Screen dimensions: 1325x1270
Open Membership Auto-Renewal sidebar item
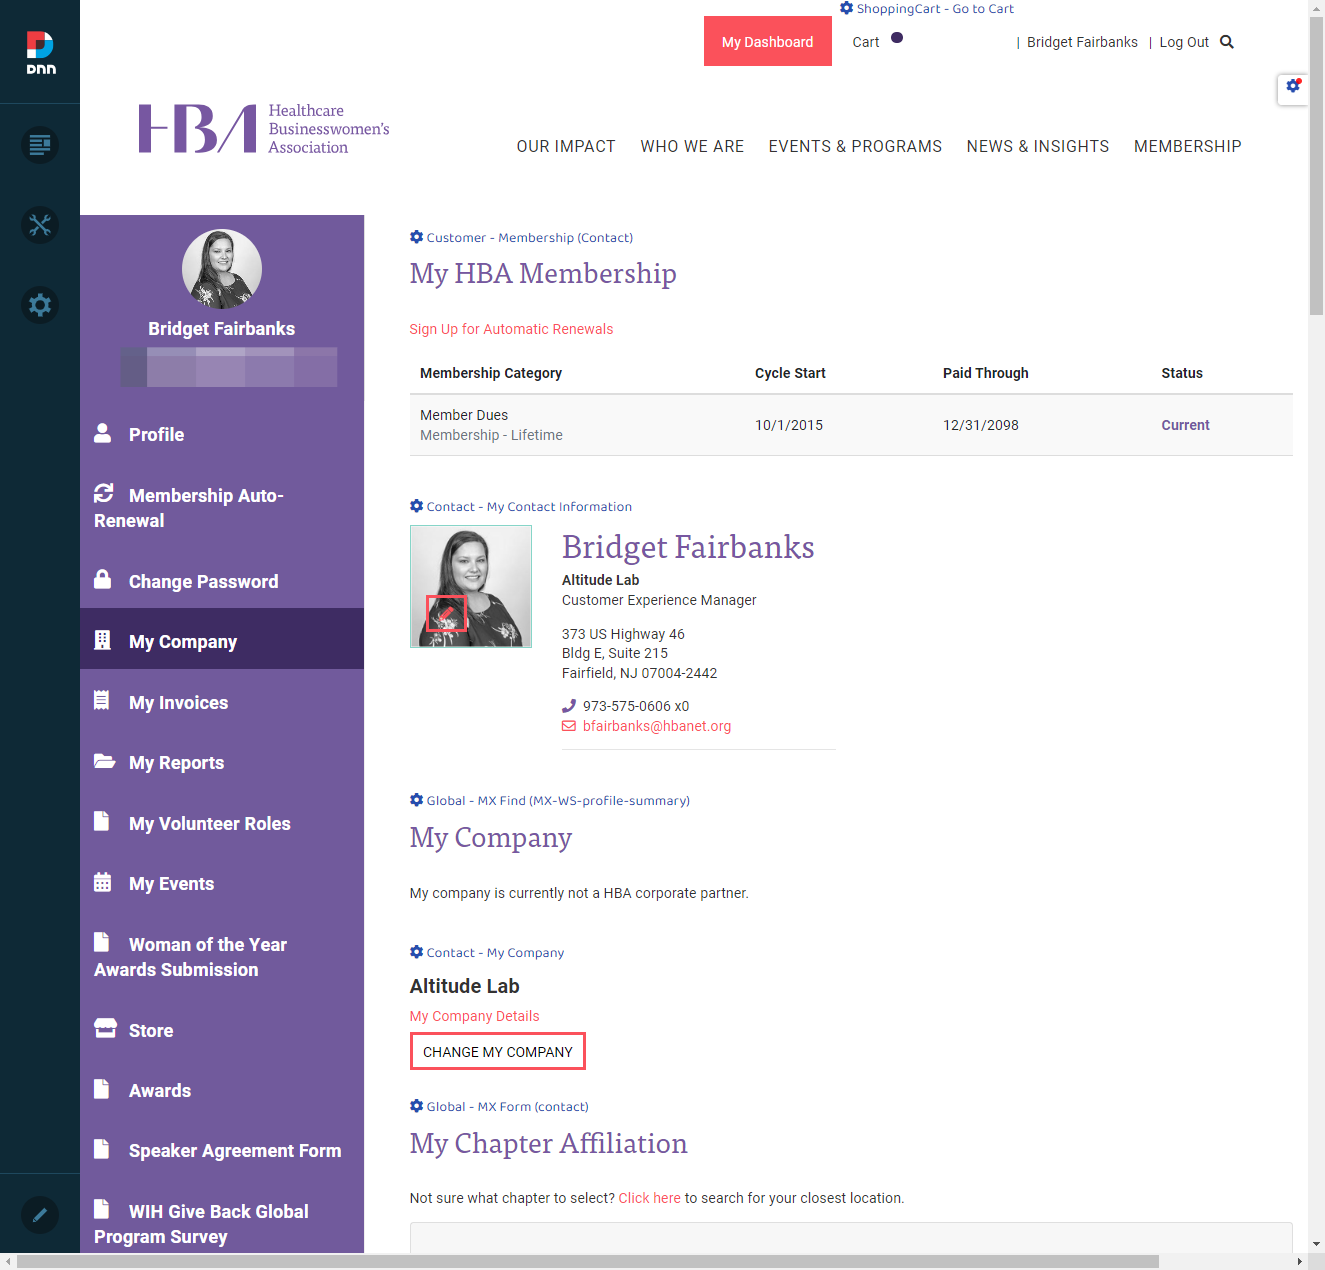click(222, 507)
